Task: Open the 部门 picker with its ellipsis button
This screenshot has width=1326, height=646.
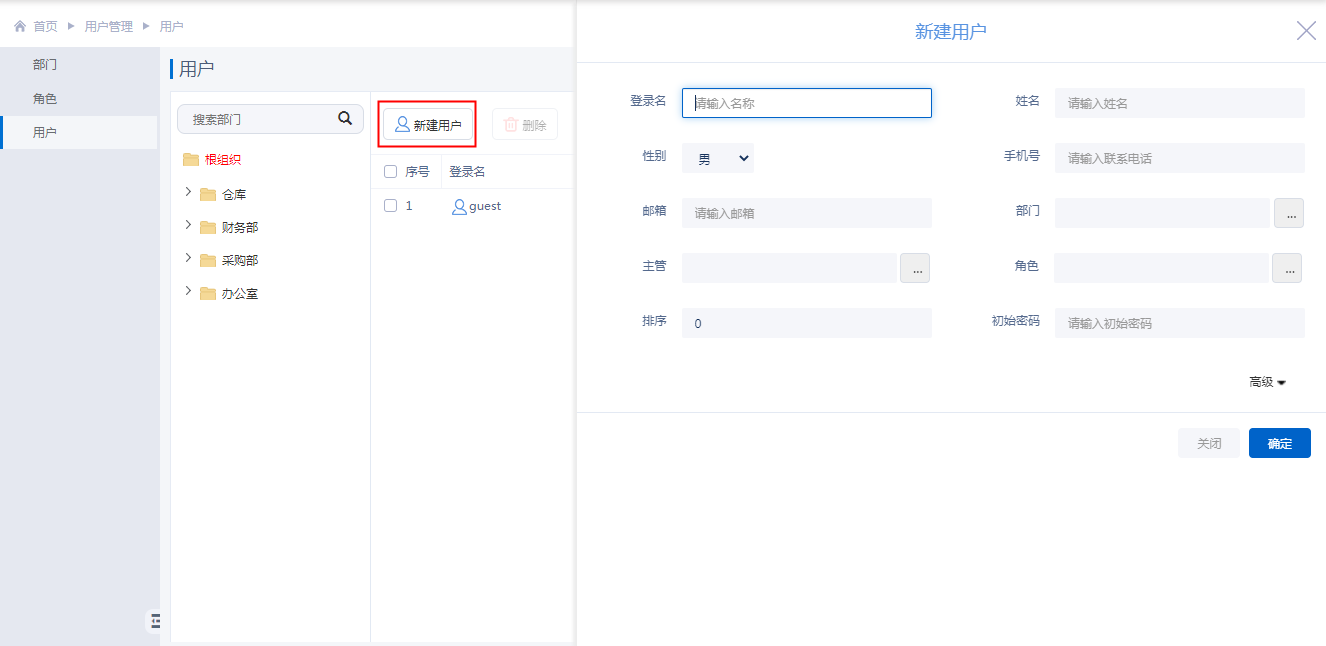Action: [1288, 213]
